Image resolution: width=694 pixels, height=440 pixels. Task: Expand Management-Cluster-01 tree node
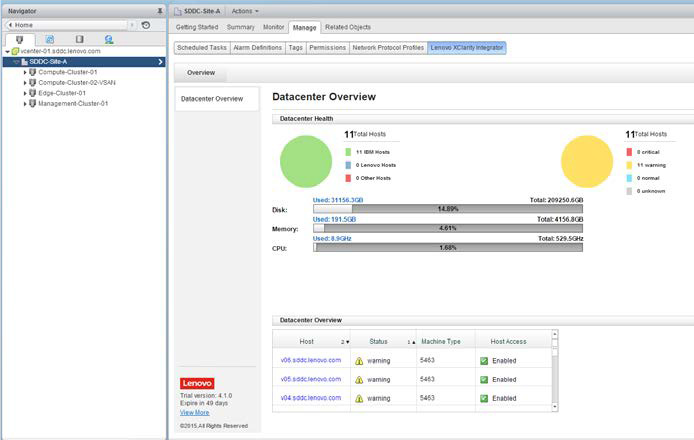coord(25,104)
